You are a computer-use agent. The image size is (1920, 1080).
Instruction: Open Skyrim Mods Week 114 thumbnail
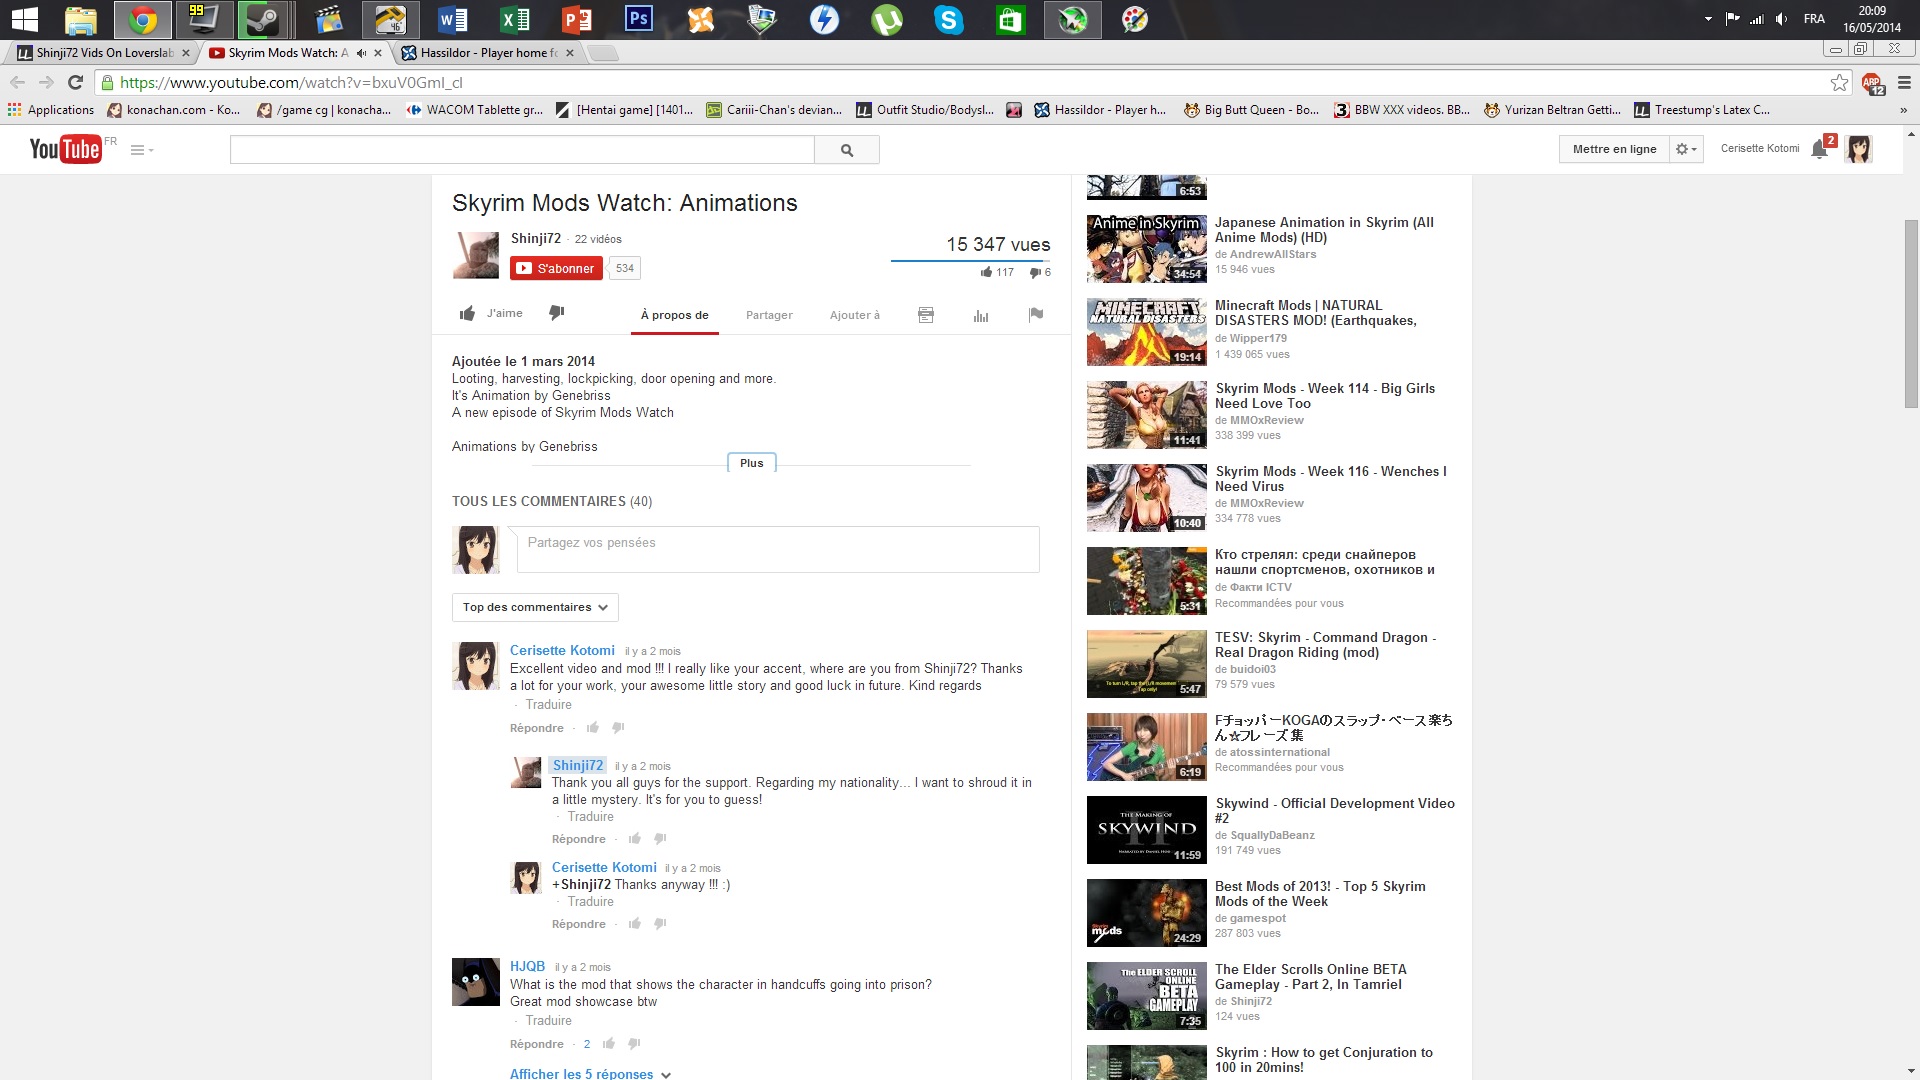1147,415
